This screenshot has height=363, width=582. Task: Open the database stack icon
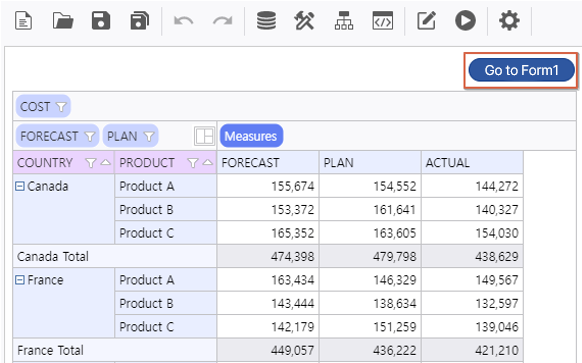[x=267, y=20]
